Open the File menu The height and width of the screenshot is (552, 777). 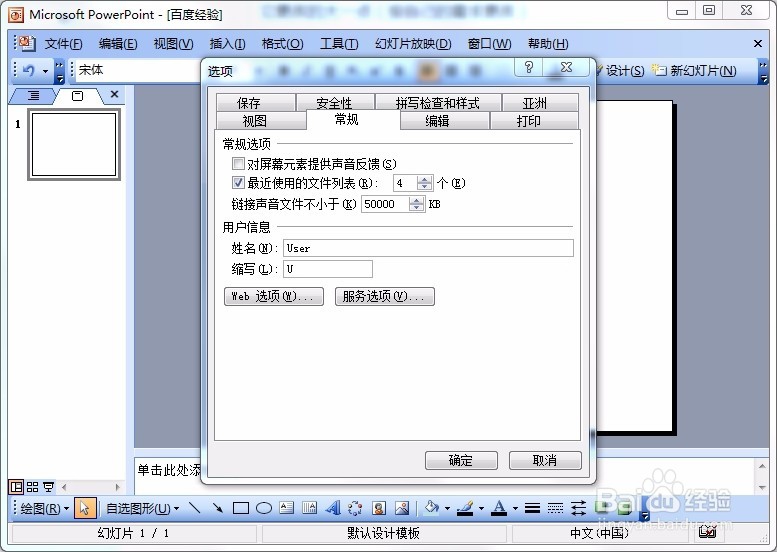point(63,44)
